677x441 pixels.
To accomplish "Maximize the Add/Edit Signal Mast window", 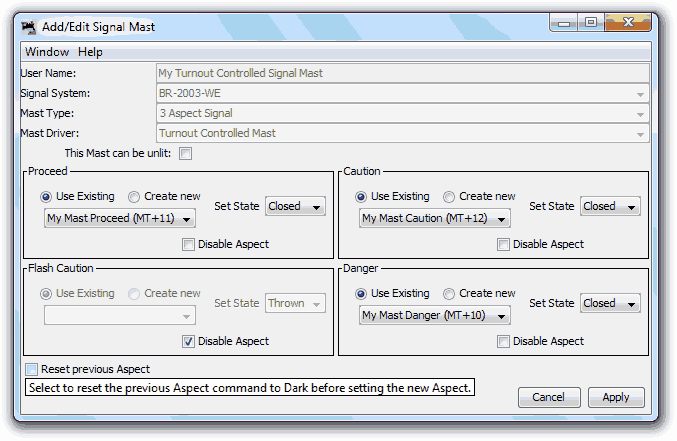I will pos(591,22).
